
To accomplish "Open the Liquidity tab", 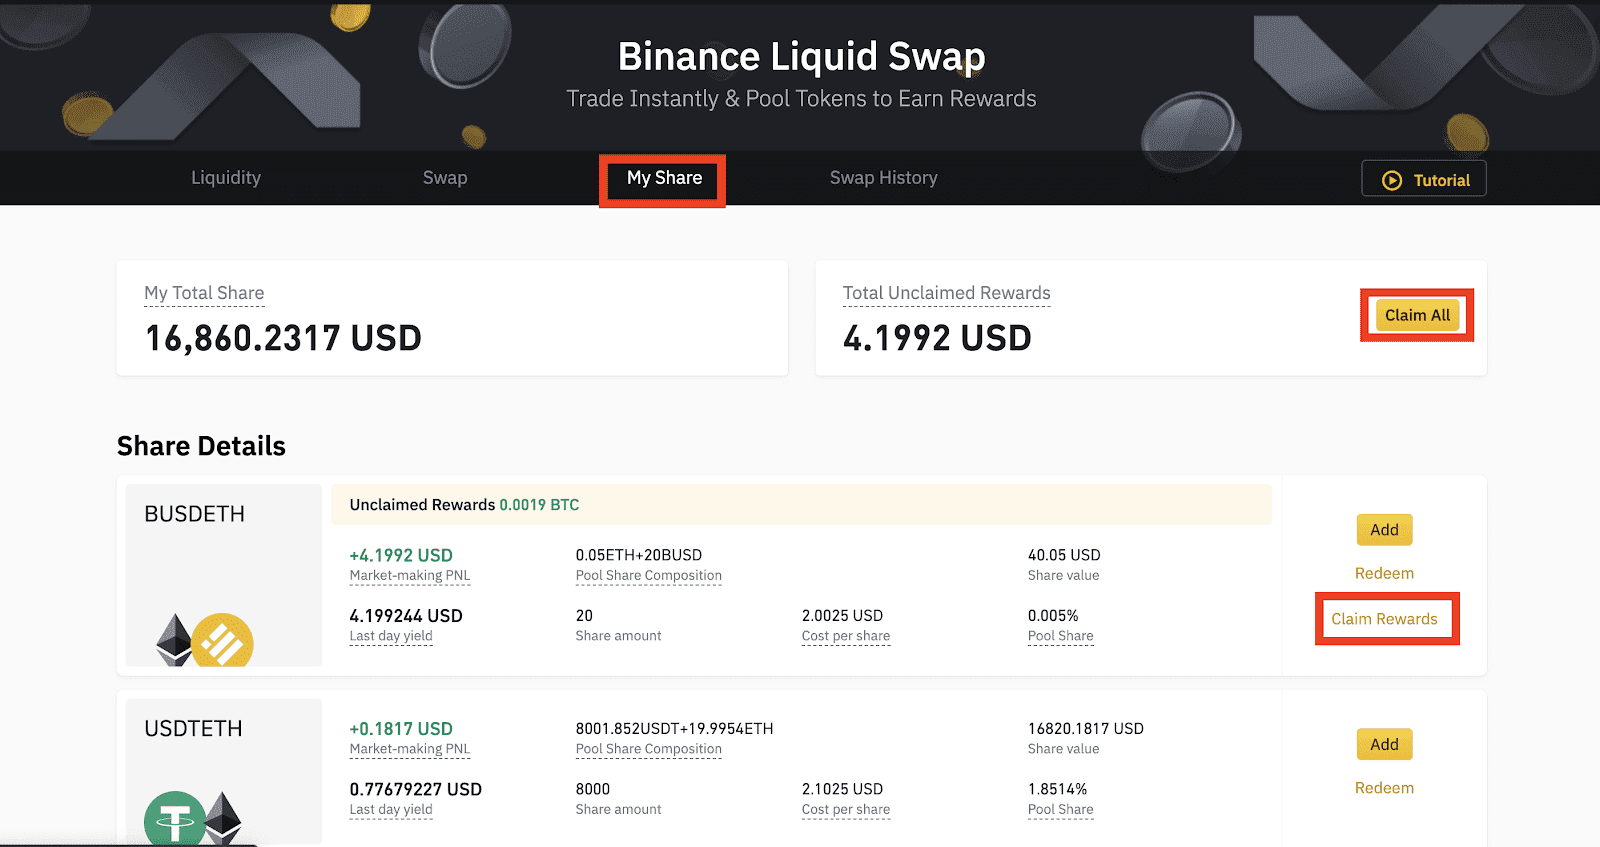I will (x=226, y=178).
